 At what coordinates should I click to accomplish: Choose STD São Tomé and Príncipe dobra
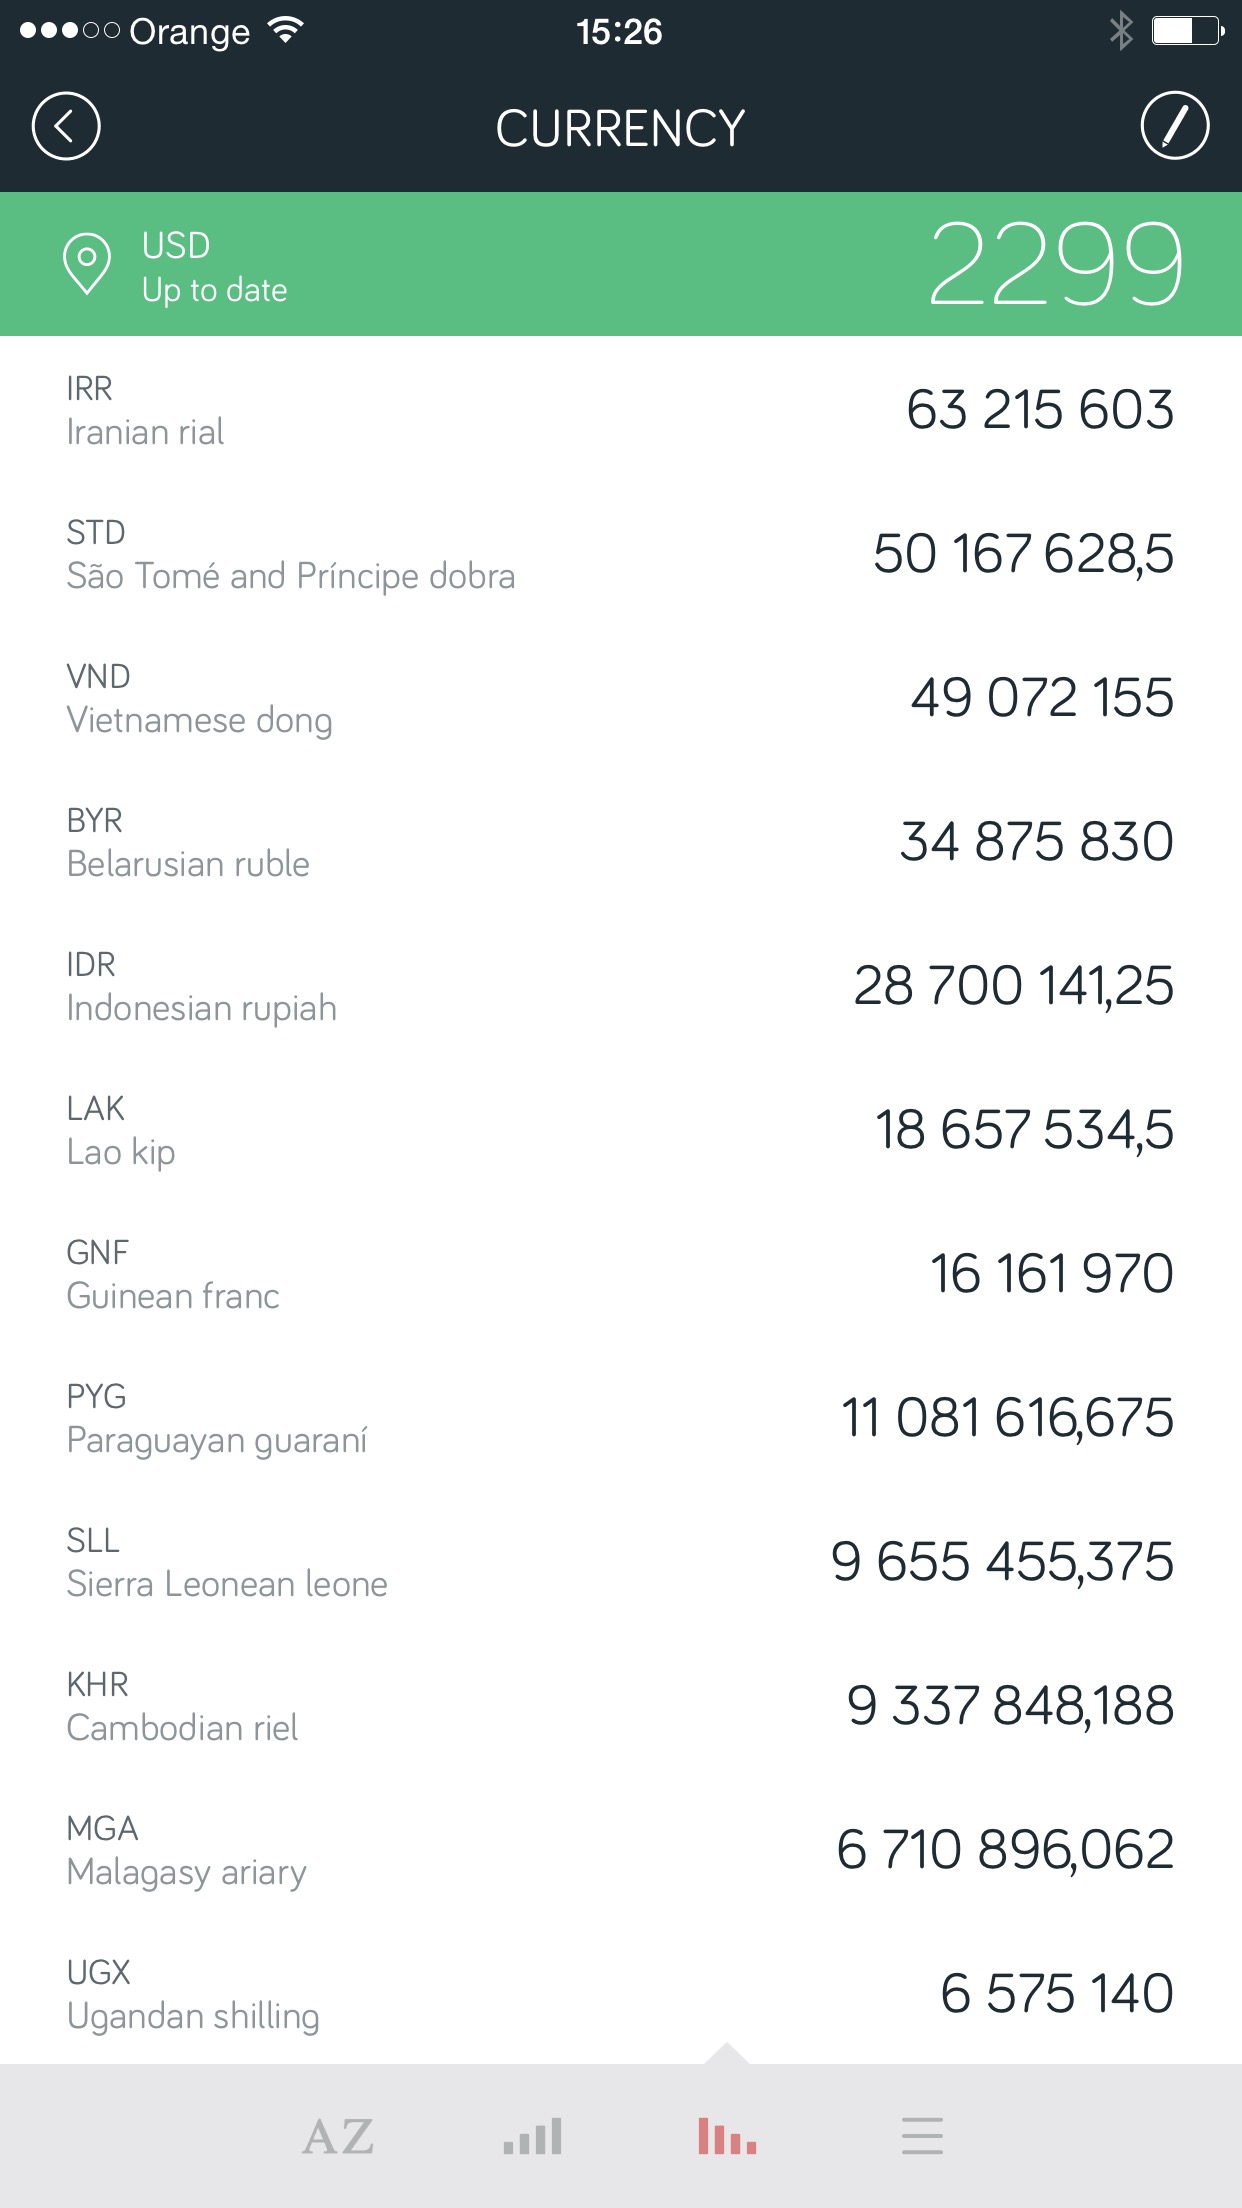621,554
